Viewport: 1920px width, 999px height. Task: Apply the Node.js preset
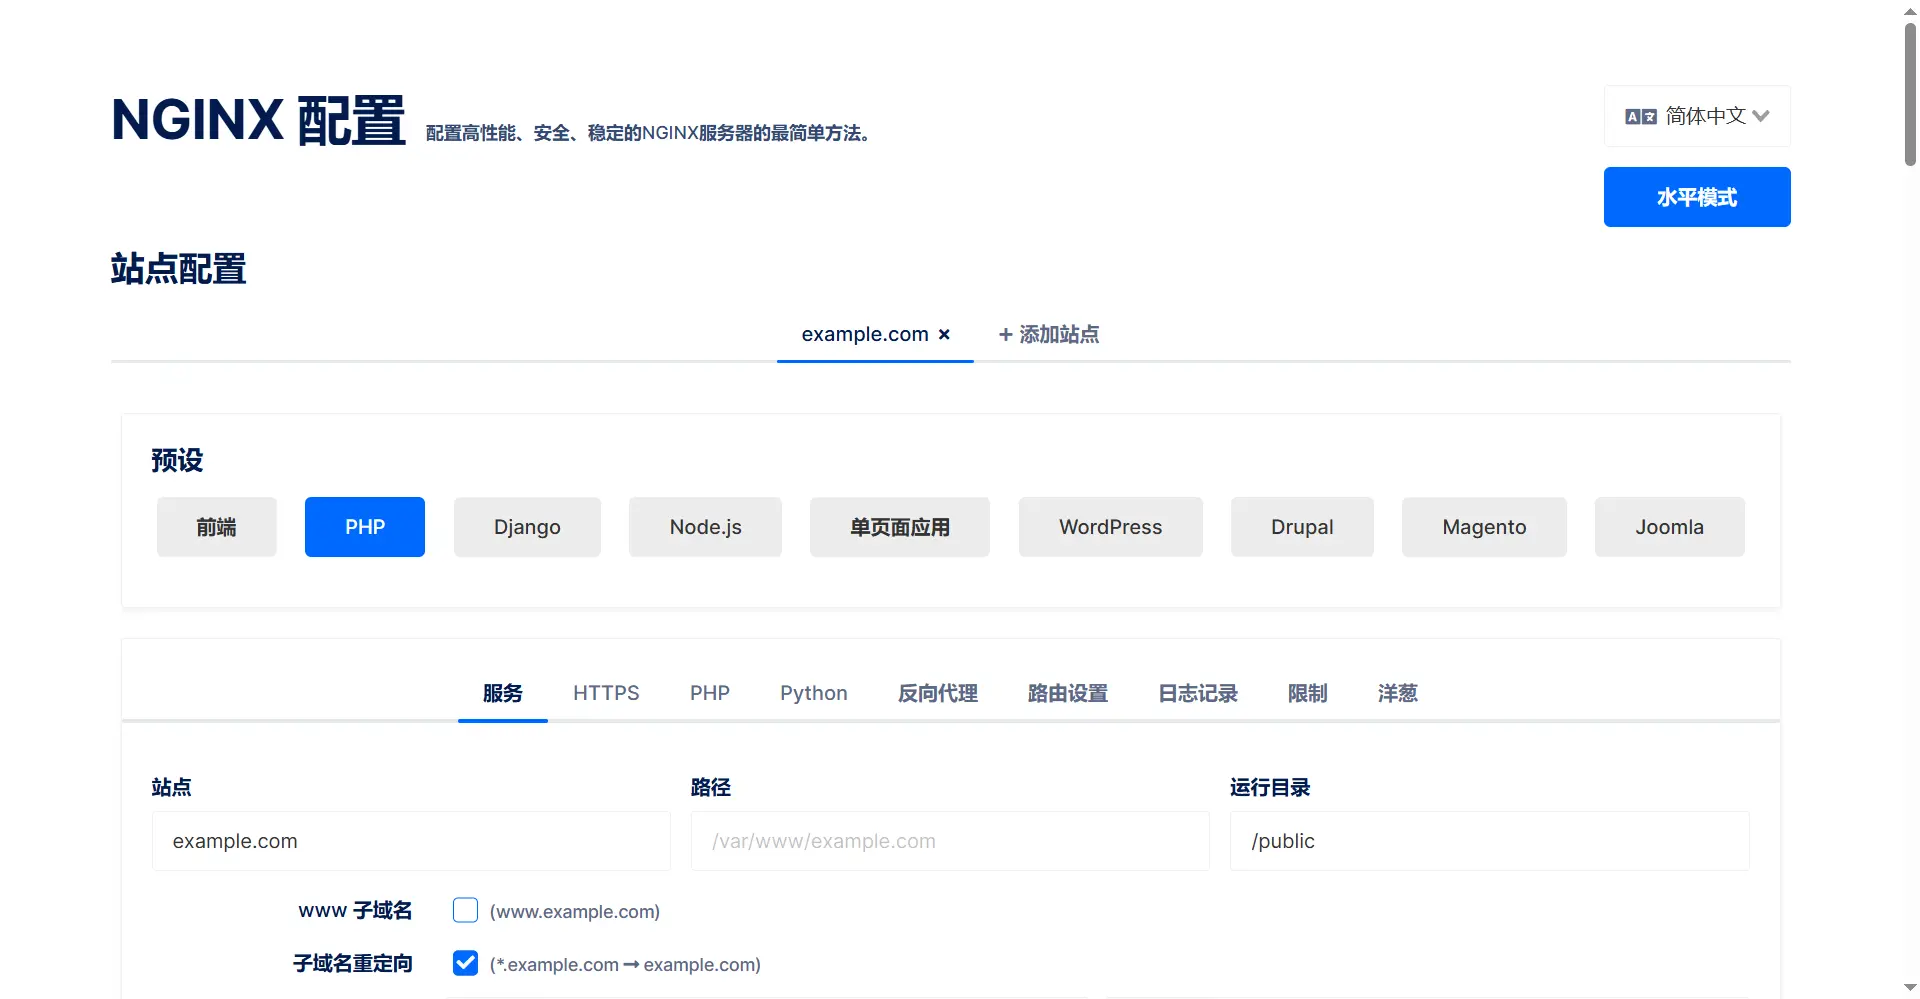tap(705, 527)
